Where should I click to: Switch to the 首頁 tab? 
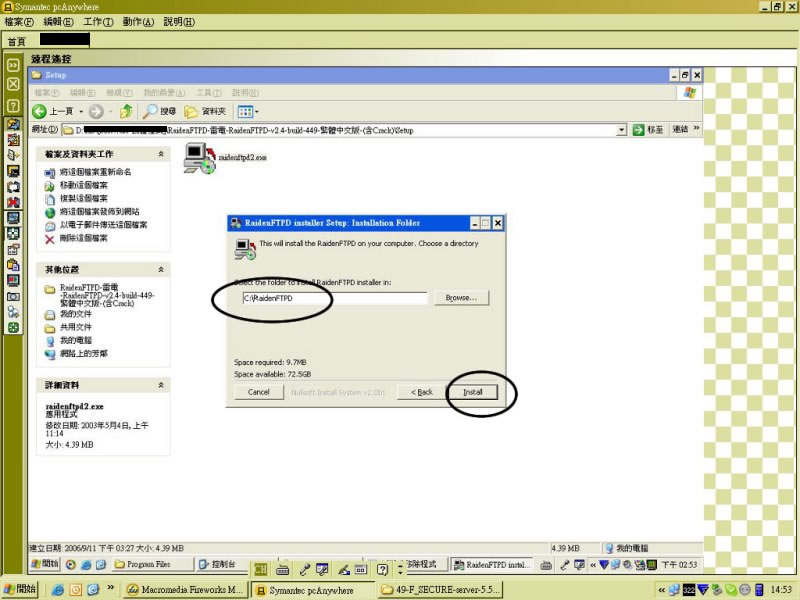[x=16, y=41]
